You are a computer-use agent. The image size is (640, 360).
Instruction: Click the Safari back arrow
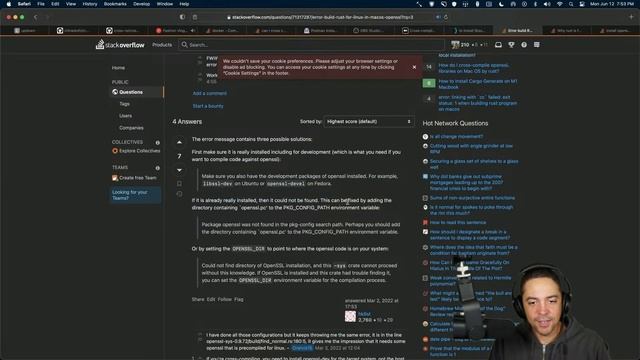tap(36, 17)
